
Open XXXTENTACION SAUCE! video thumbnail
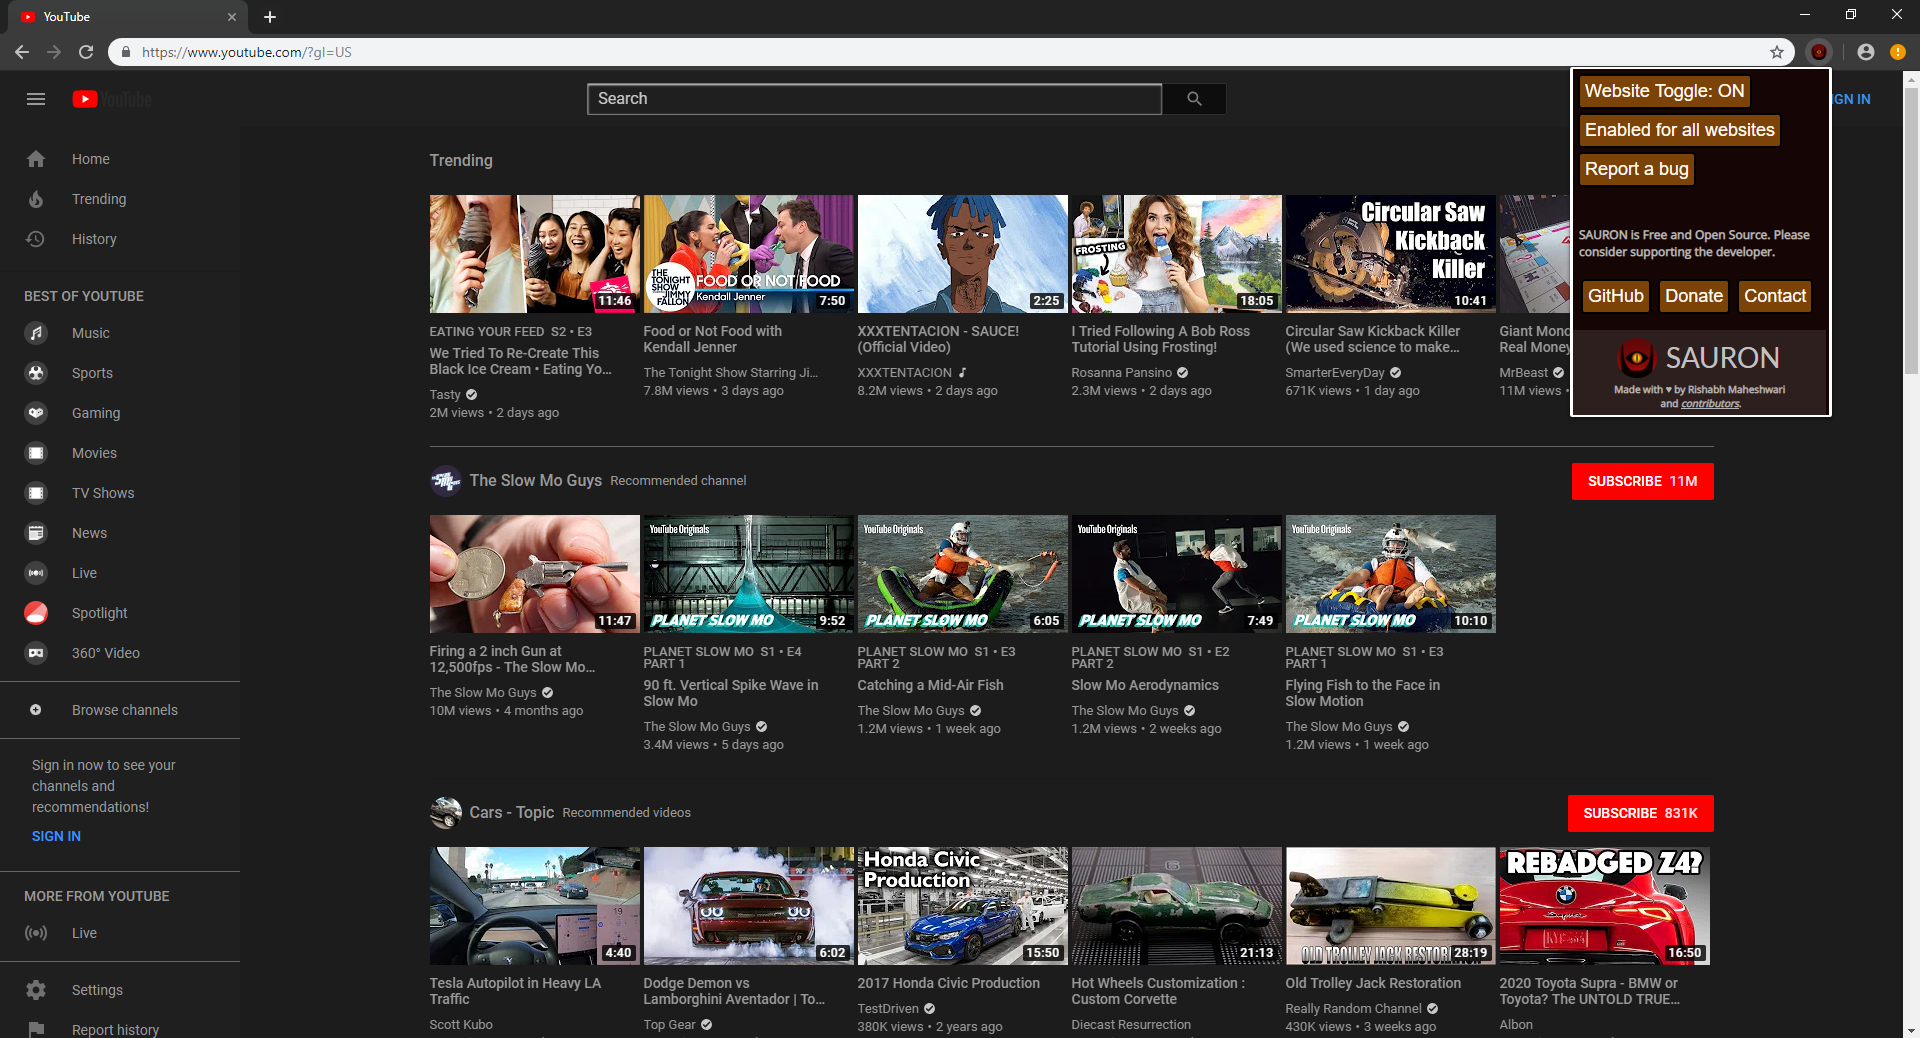[x=962, y=254]
